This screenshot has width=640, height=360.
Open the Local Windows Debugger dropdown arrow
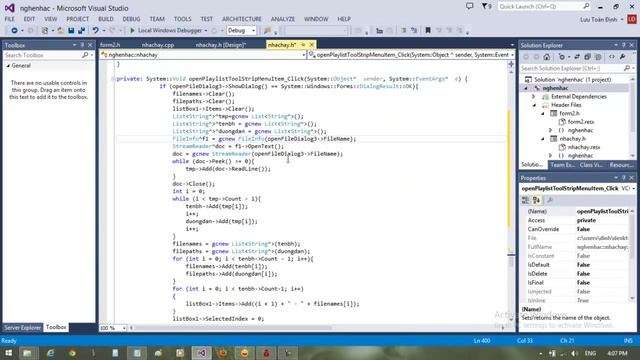[x=206, y=31]
